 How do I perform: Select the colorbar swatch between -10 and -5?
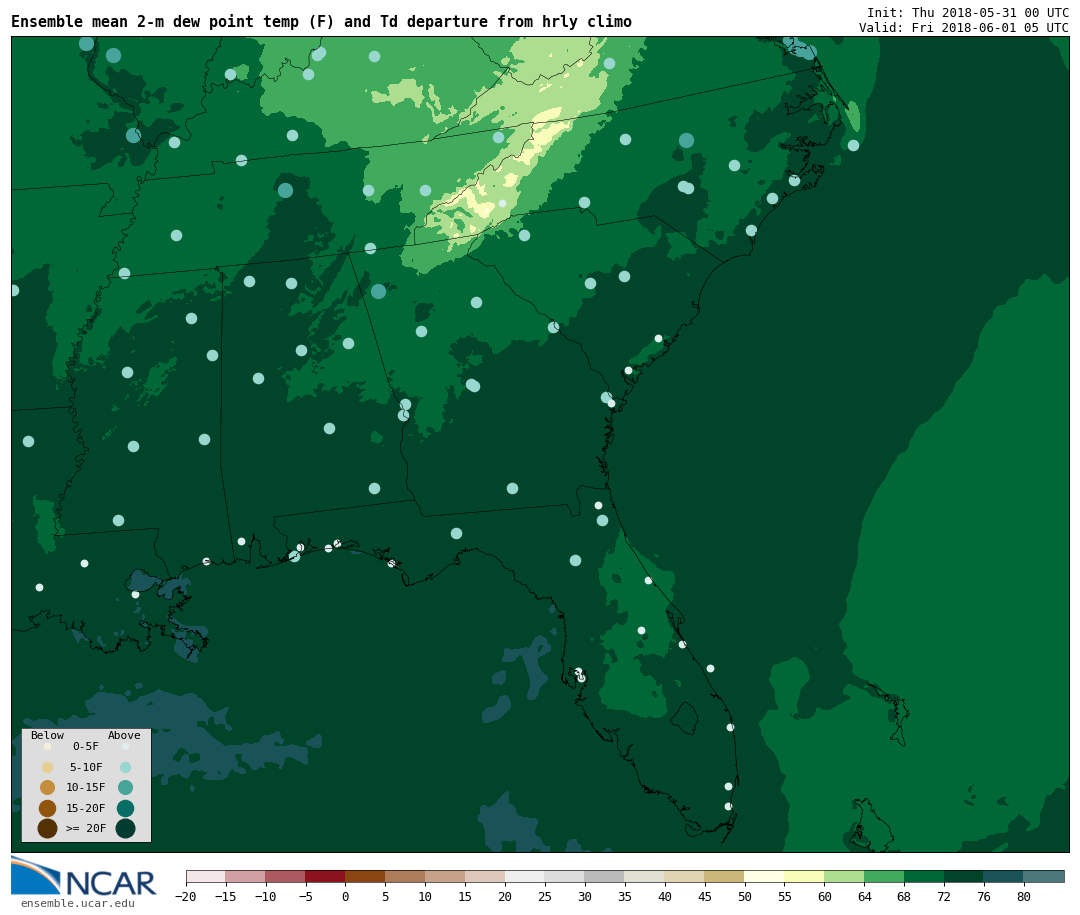pyautogui.click(x=285, y=876)
